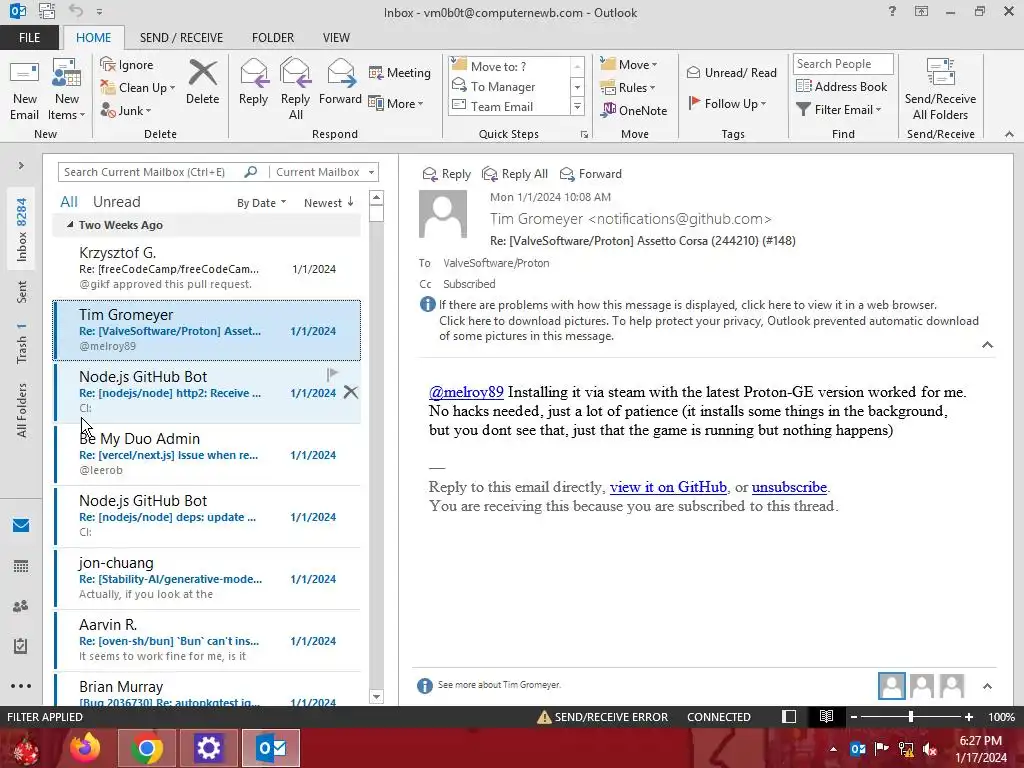This screenshot has width=1024, height=768.
Task: Open the Address Book
Action: click(841, 86)
